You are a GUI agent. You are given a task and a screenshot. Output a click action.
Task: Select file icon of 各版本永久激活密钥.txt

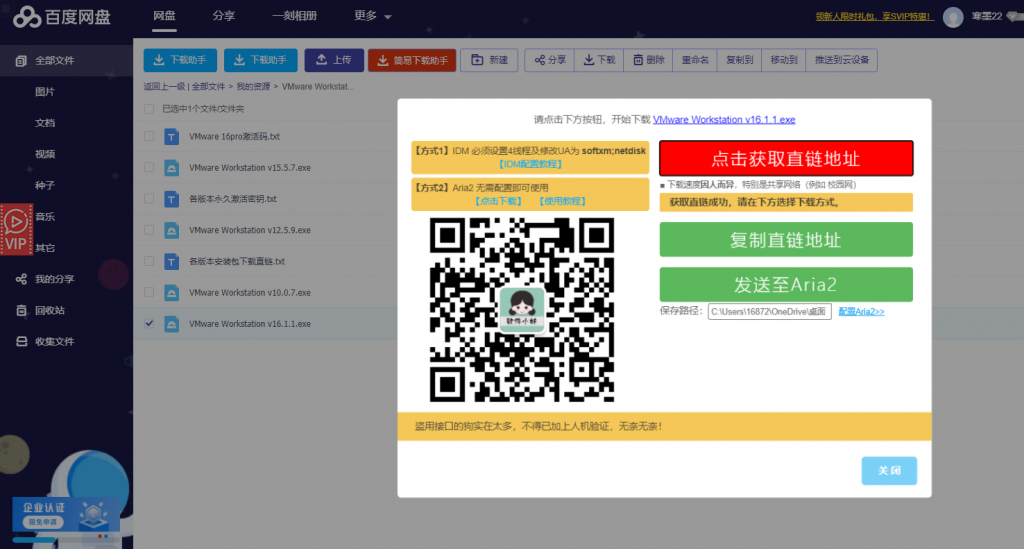(171, 199)
